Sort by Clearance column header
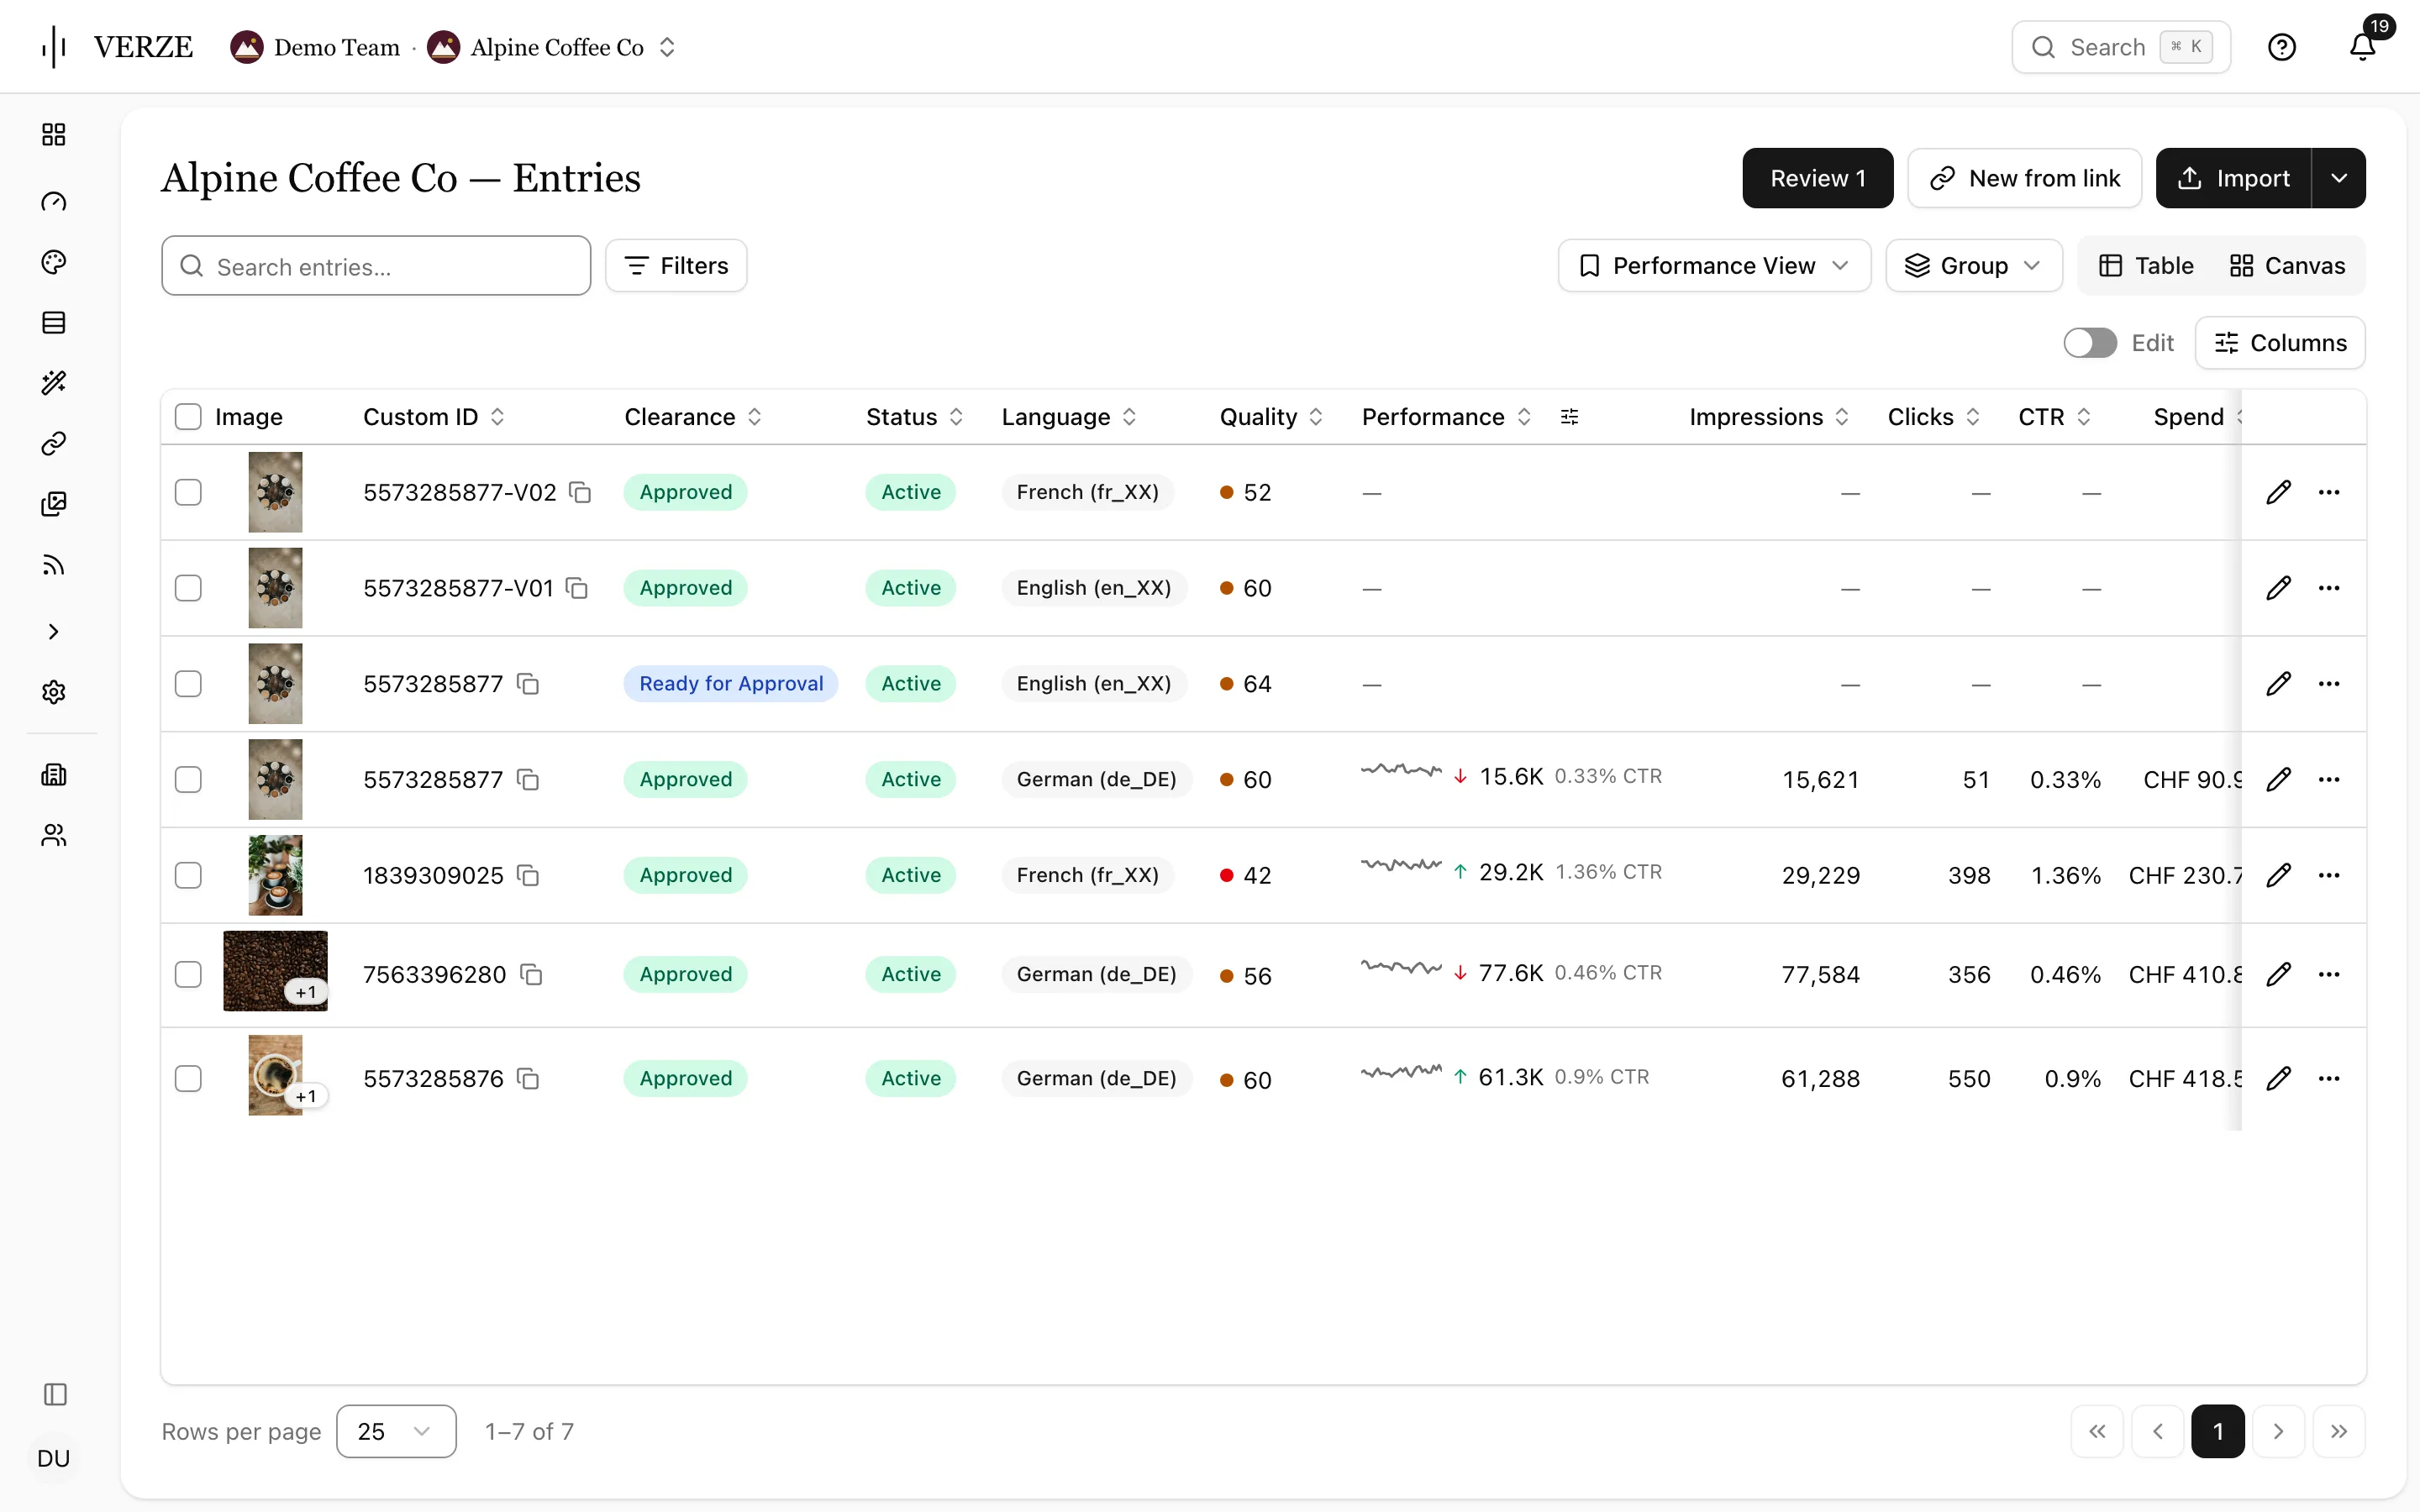The width and height of the screenshot is (2420, 1512). [693, 417]
